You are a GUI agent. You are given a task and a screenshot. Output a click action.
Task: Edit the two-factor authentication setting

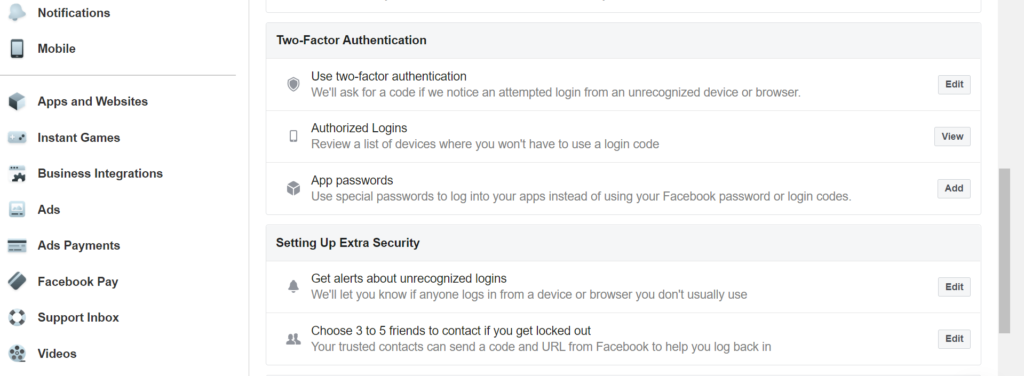[954, 84]
